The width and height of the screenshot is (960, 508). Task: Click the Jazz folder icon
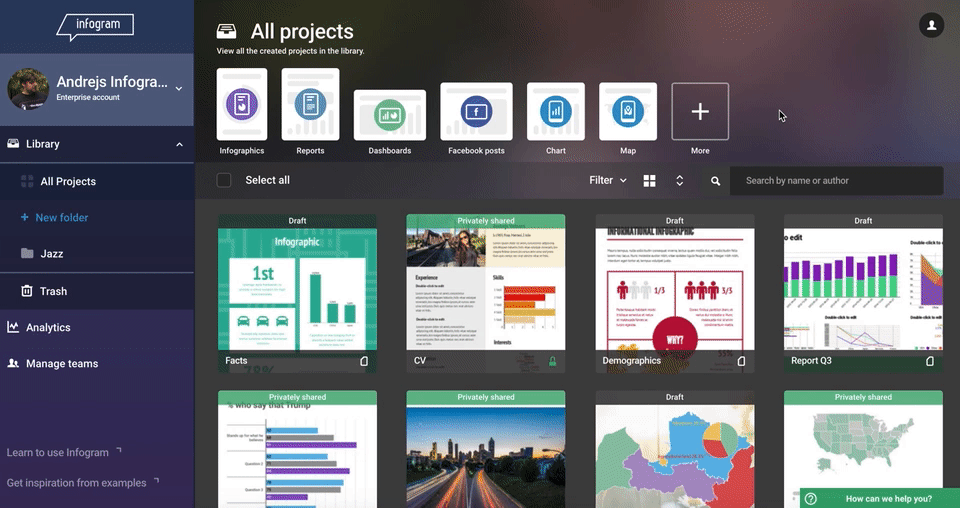pos(27,253)
